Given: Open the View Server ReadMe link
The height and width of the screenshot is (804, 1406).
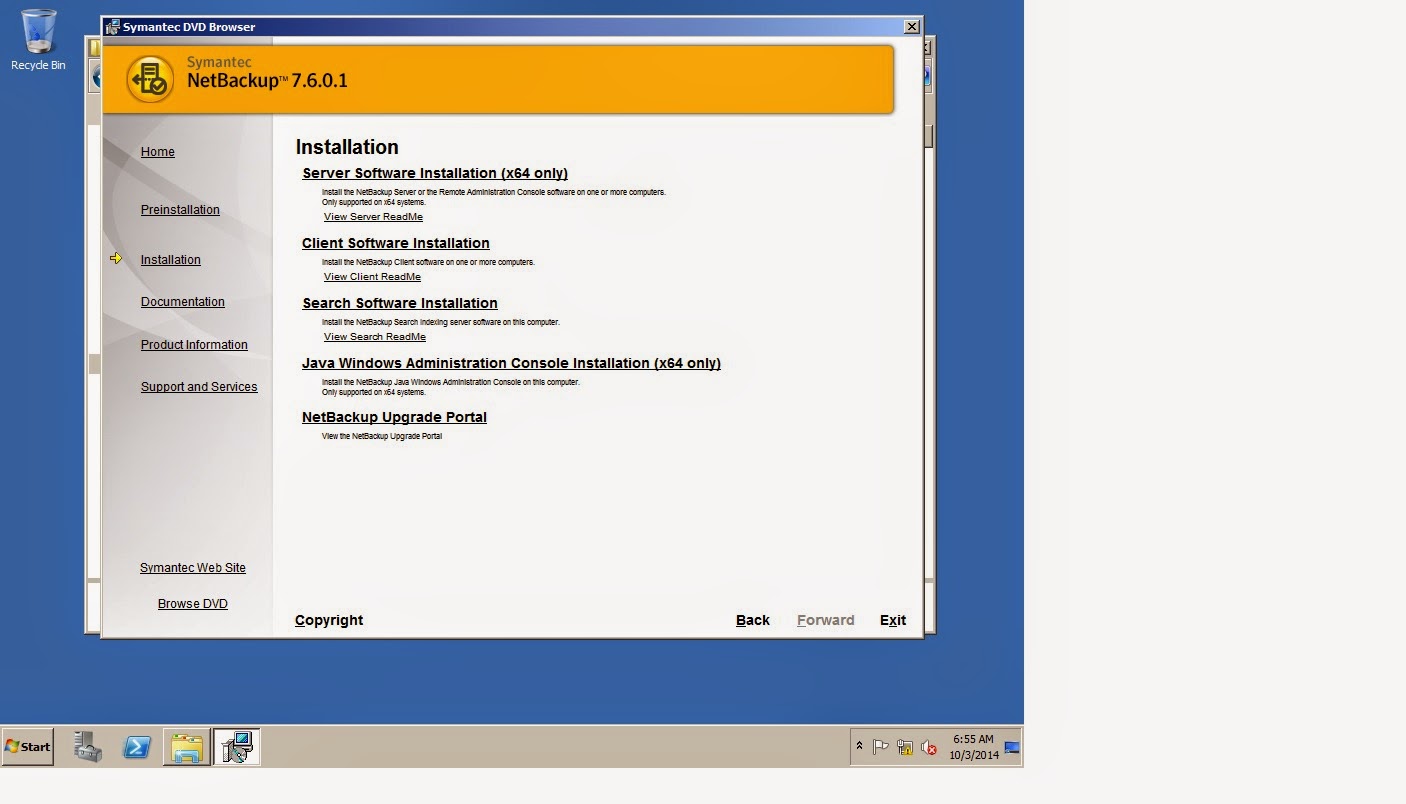Looking at the screenshot, I should (x=373, y=216).
